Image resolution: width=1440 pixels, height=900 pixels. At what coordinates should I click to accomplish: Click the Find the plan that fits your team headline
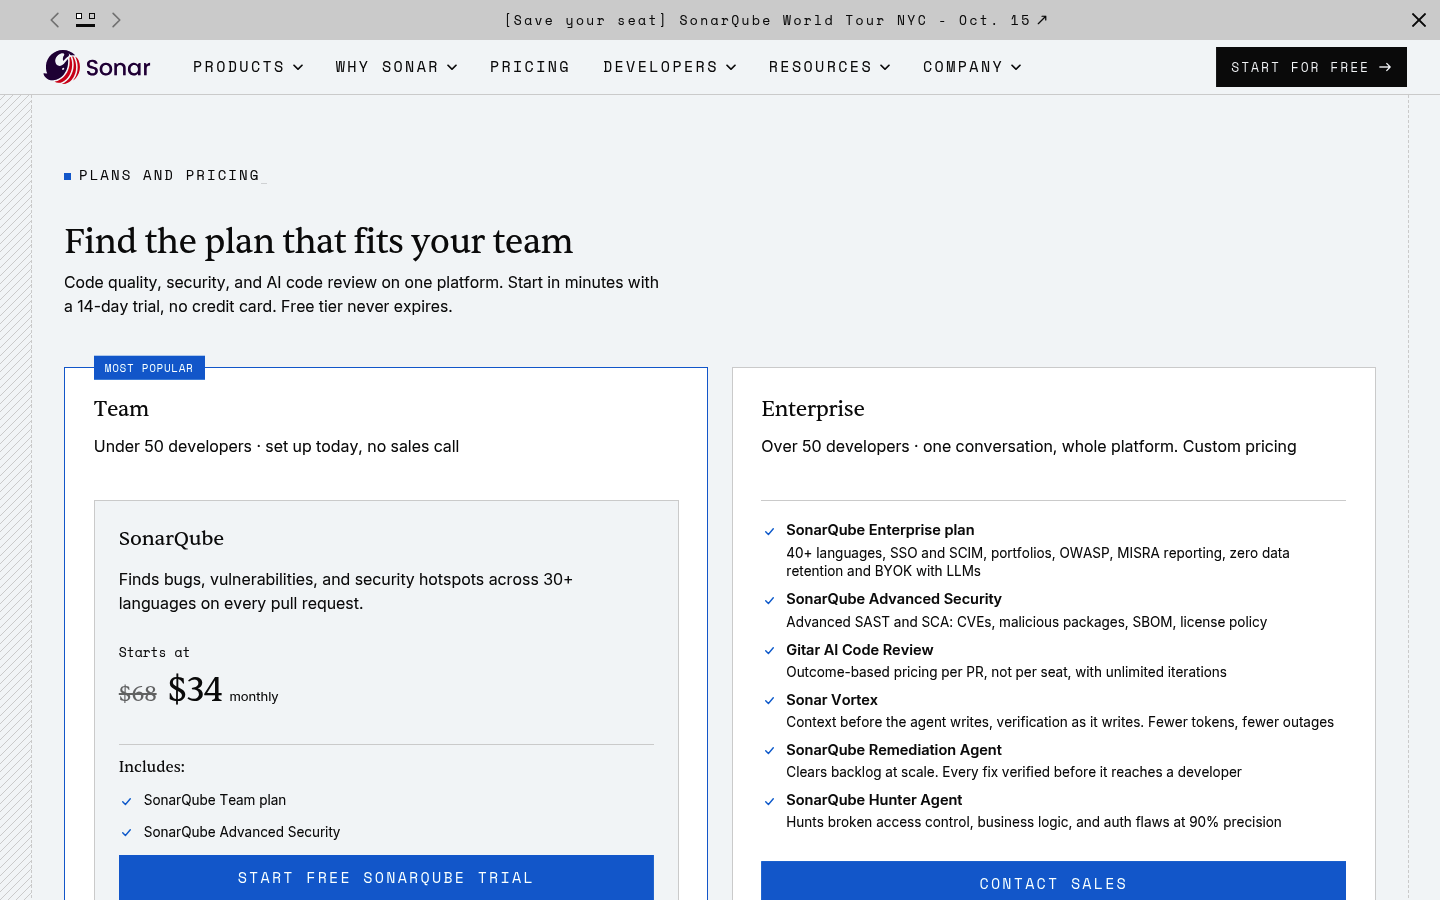click(319, 241)
